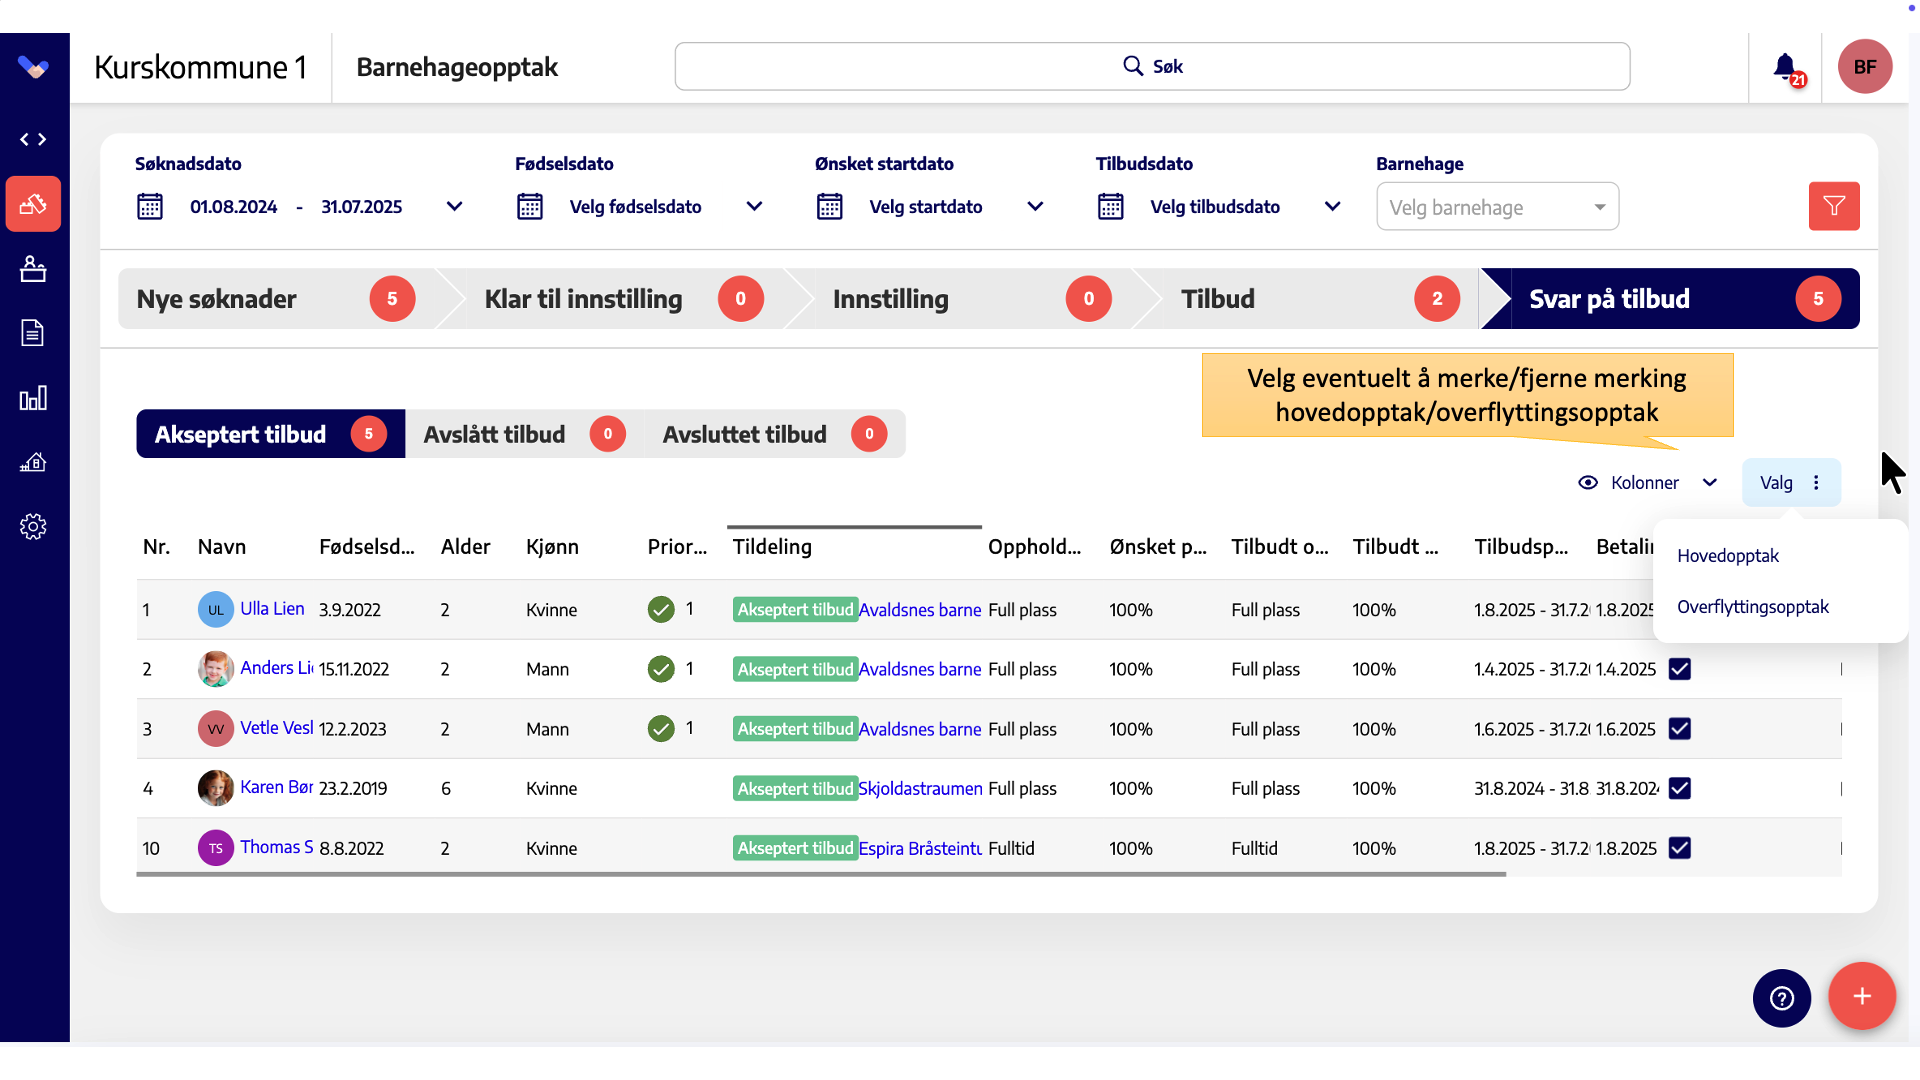The image size is (1920, 1080).
Task: Click the Barnehageopptak header title
Action: (x=457, y=67)
